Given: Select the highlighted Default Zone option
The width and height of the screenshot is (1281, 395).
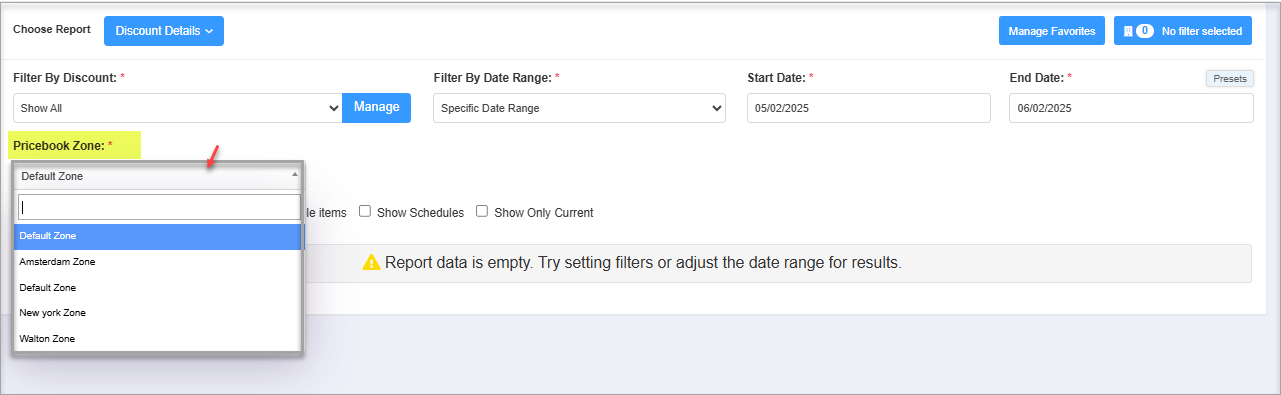Looking at the screenshot, I should pos(159,236).
